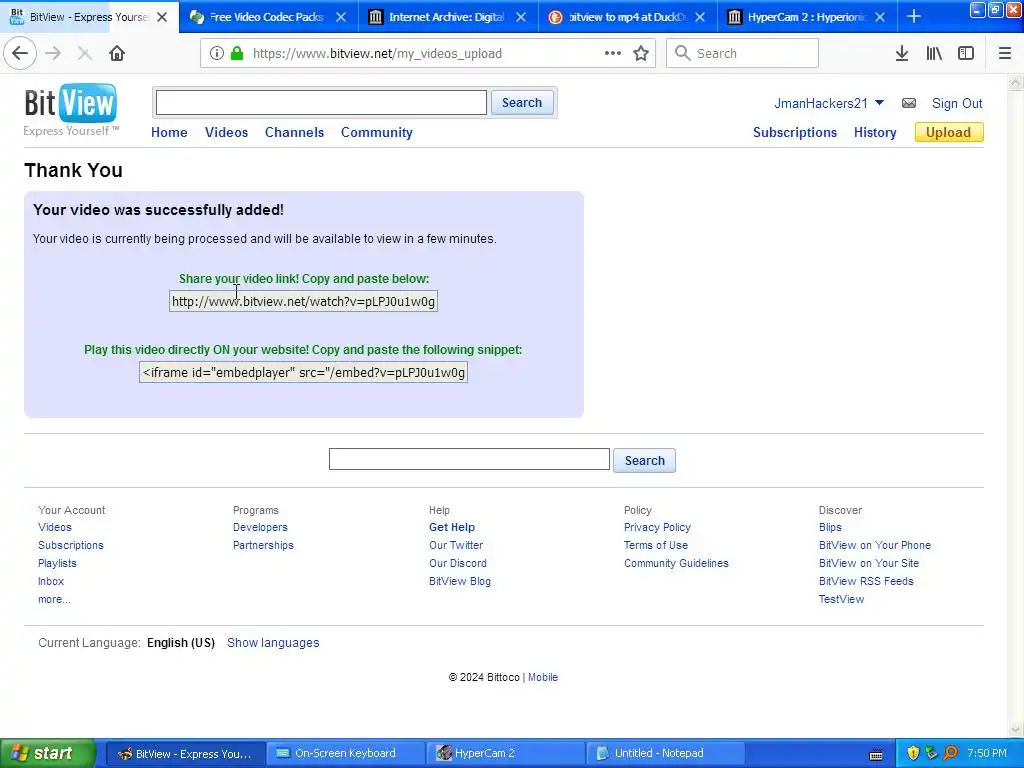Click the security shield tray icon
The height and width of the screenshot is (768, 1024).
click(x=913, y=753)
